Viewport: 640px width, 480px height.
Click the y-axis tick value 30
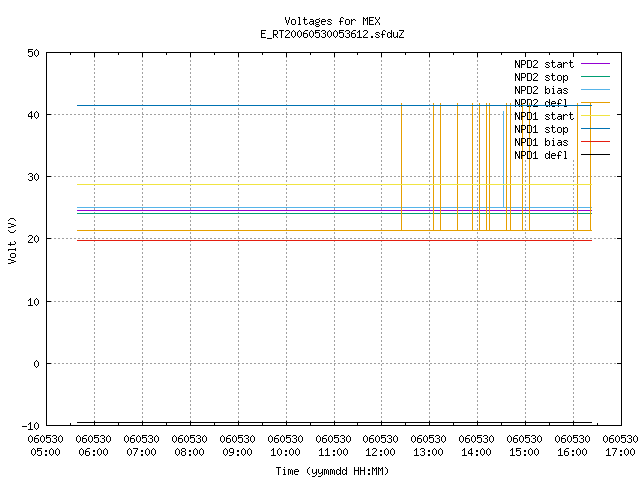click(33, 177)
